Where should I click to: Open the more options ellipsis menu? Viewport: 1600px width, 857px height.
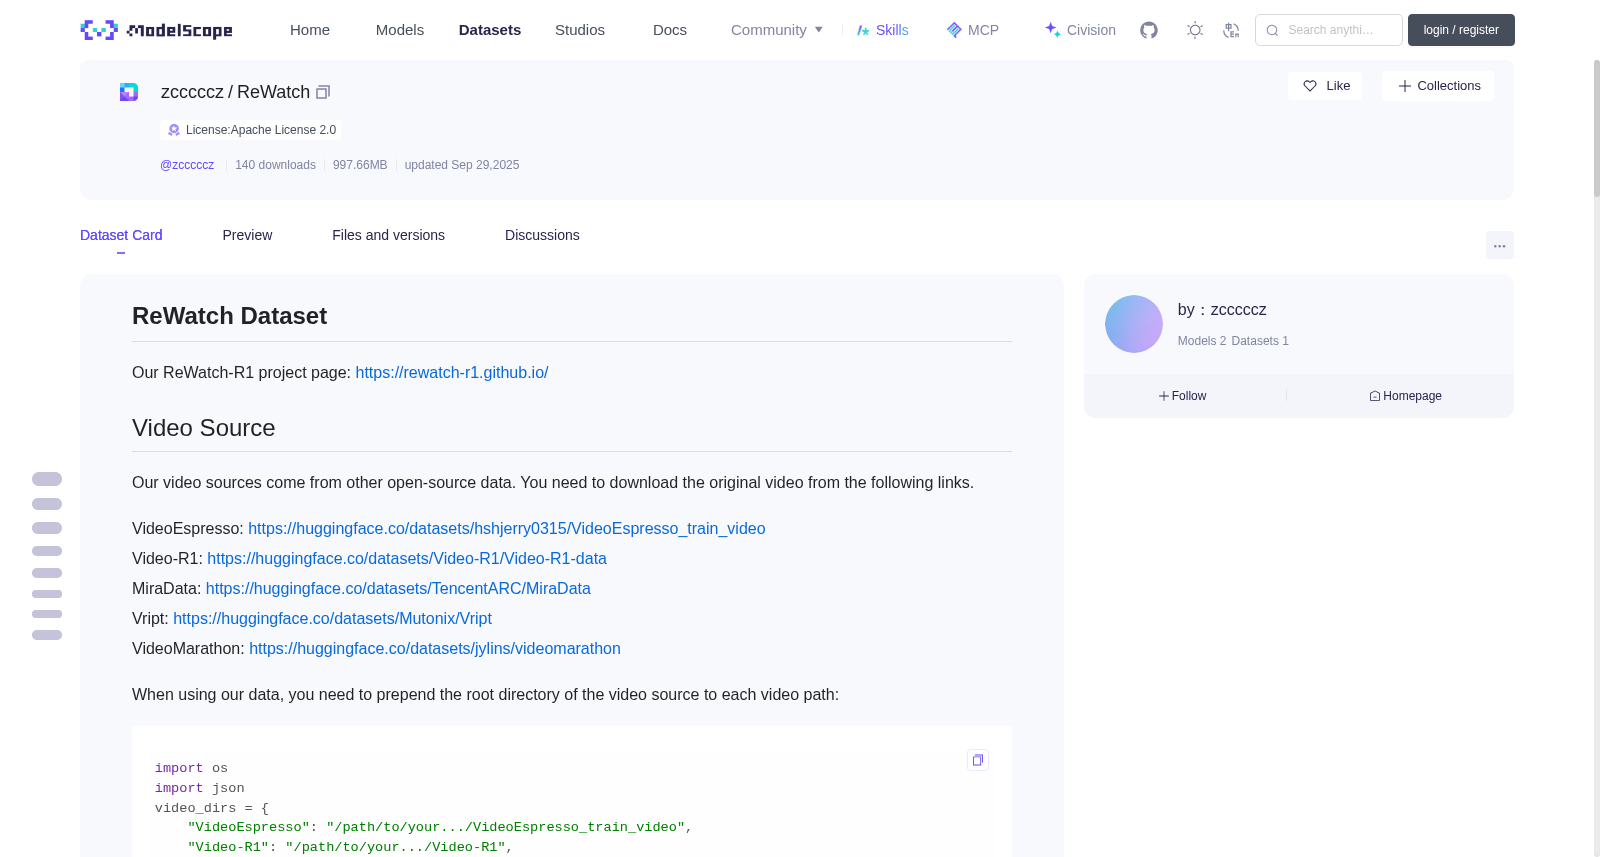pyautogui.click(x=1500, y=245)
